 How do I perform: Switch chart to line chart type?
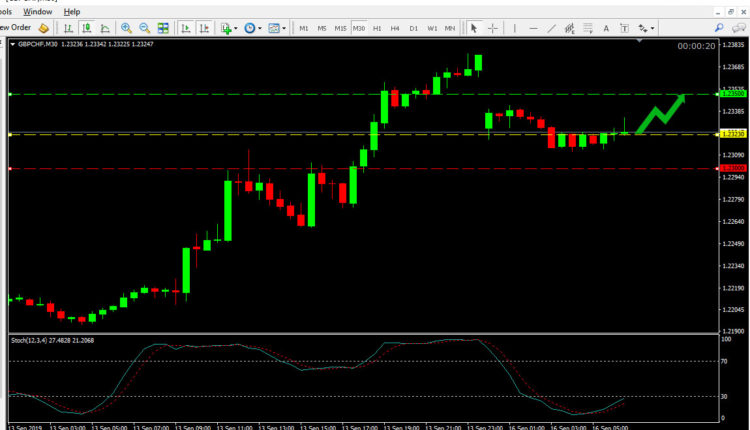[x=105, y=28]
